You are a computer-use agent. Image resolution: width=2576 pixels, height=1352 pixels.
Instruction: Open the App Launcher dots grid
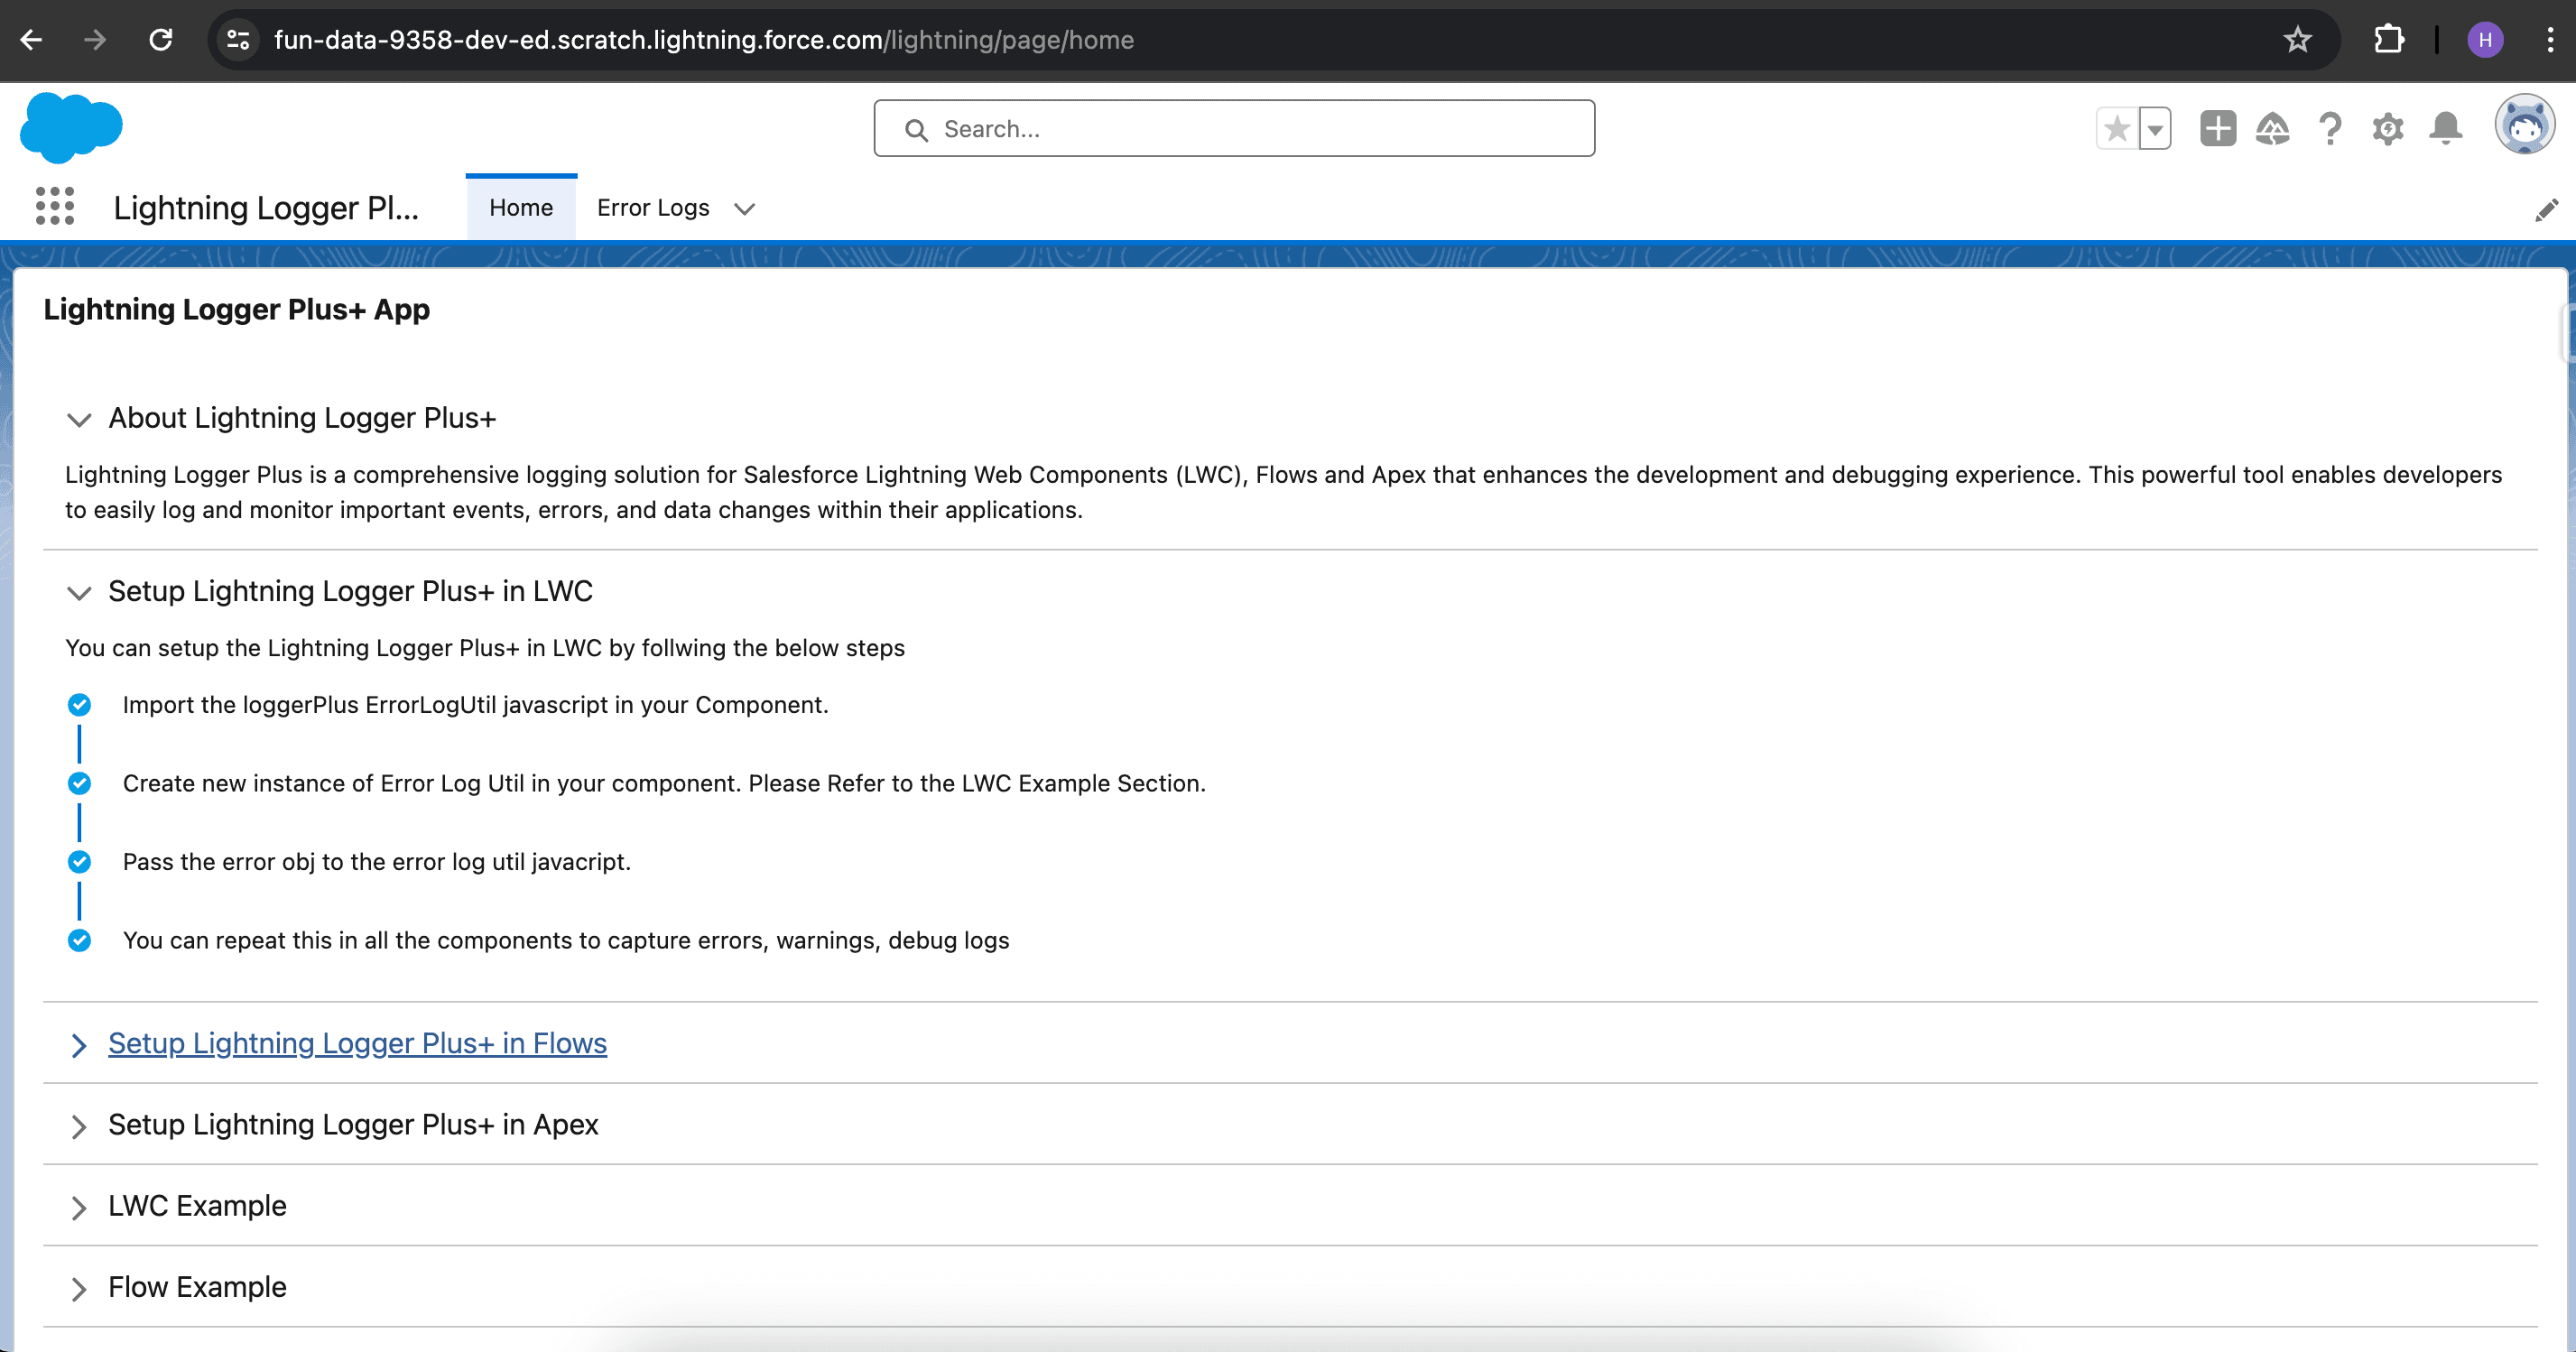(x=55, y=207)
